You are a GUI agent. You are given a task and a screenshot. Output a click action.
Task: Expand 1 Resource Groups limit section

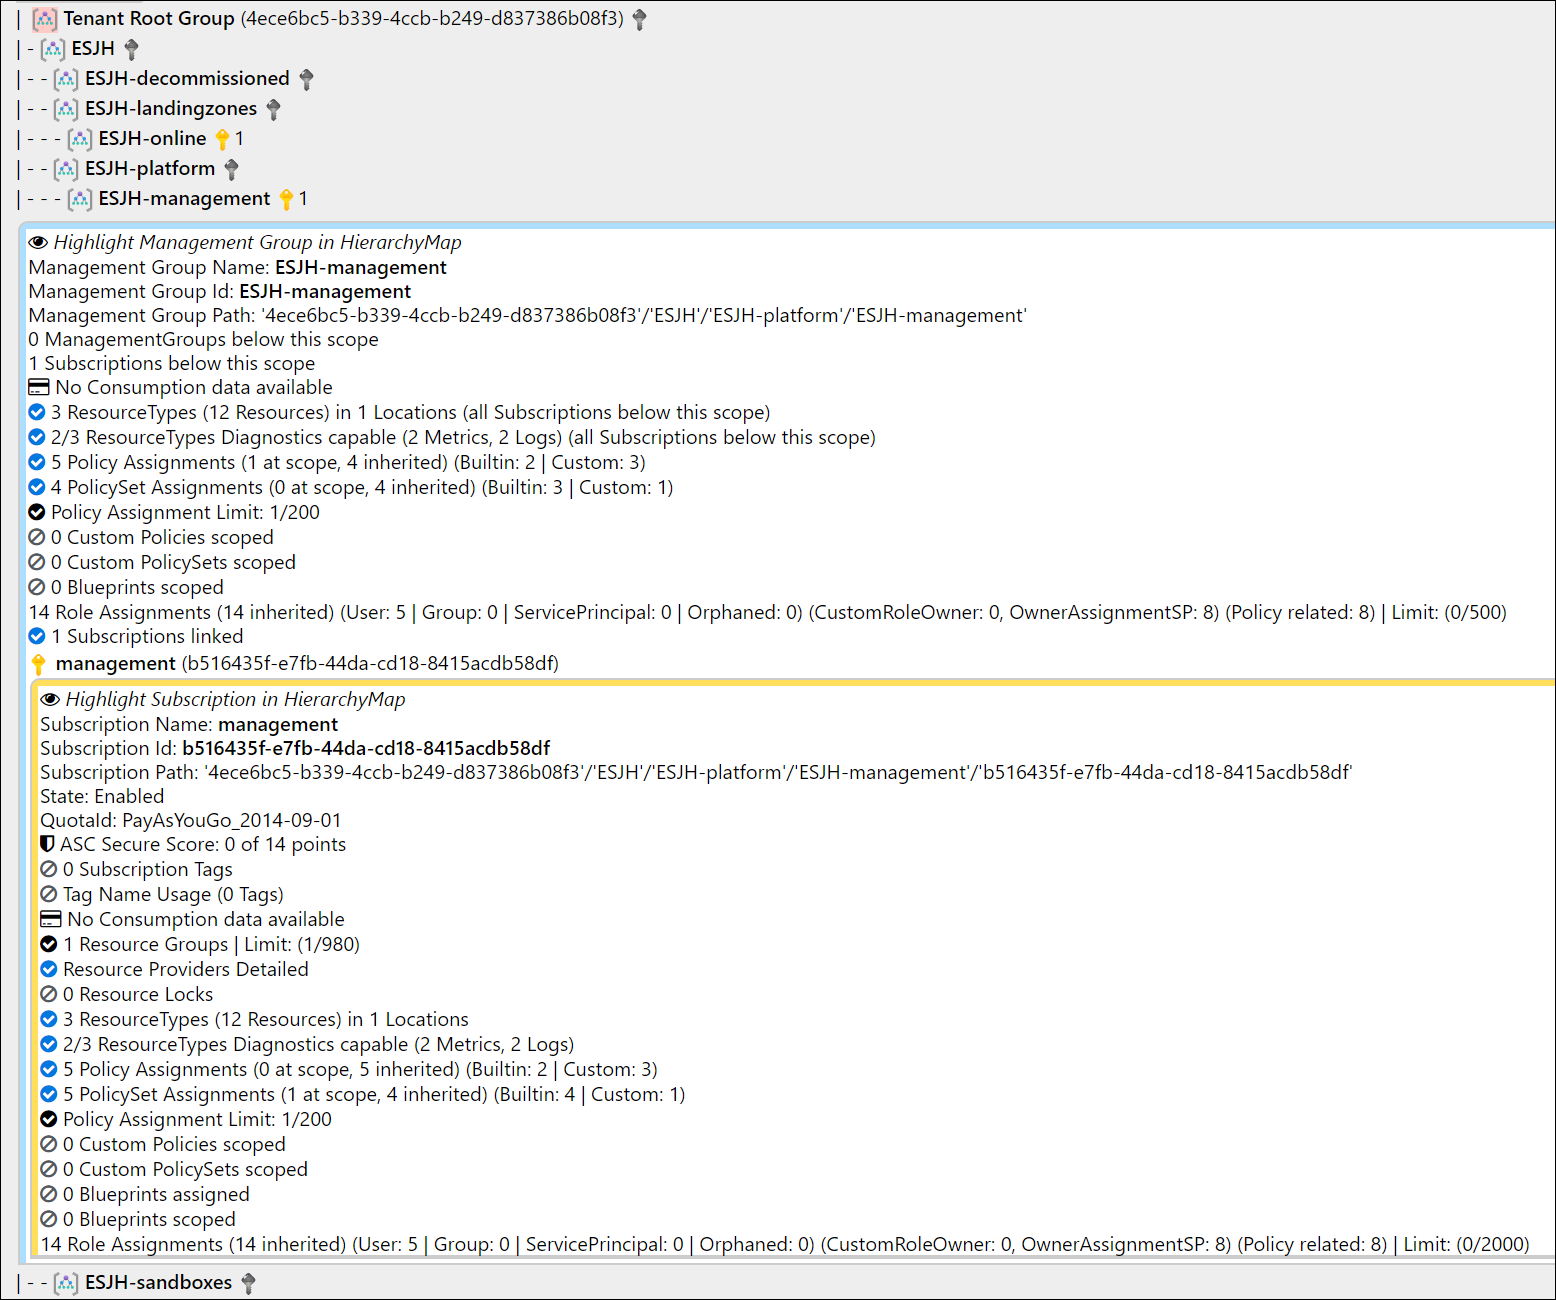(200, 944)
